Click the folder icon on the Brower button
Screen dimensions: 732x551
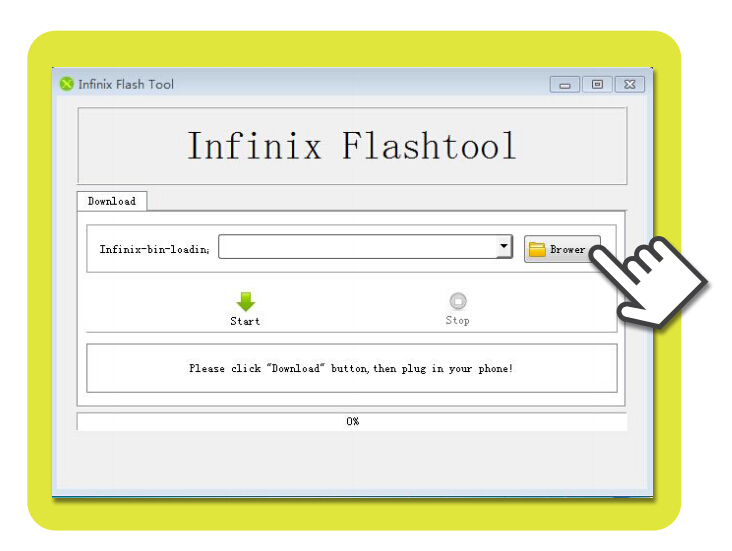(537, 249)
